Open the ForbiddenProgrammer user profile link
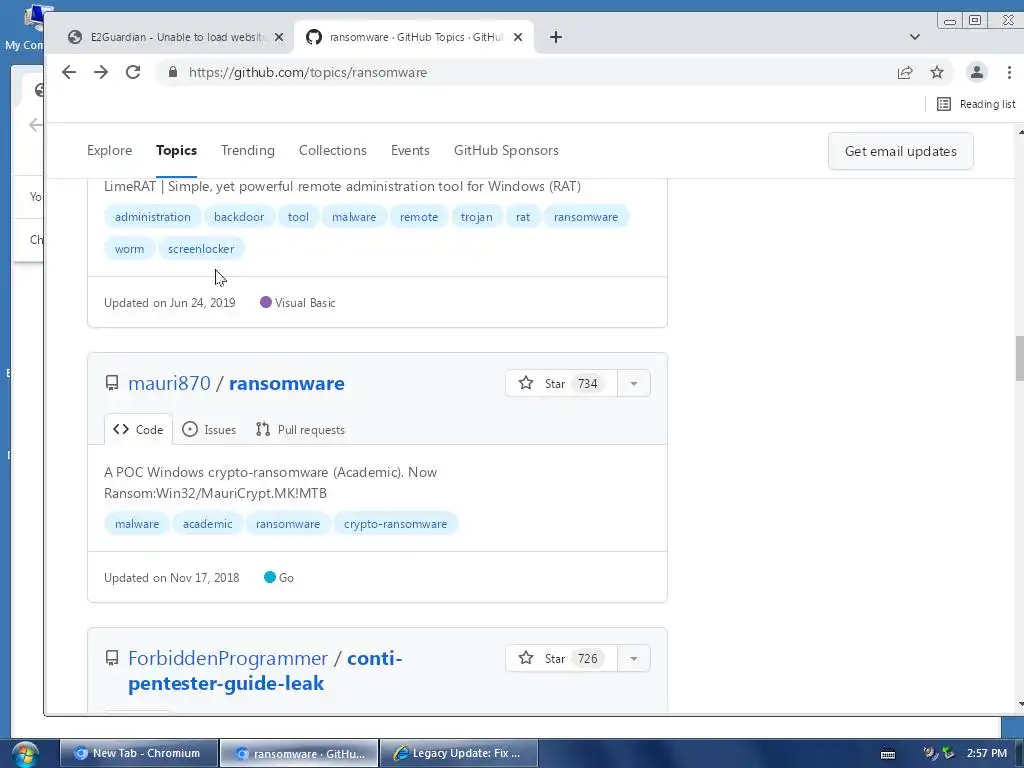 (228, 658)
